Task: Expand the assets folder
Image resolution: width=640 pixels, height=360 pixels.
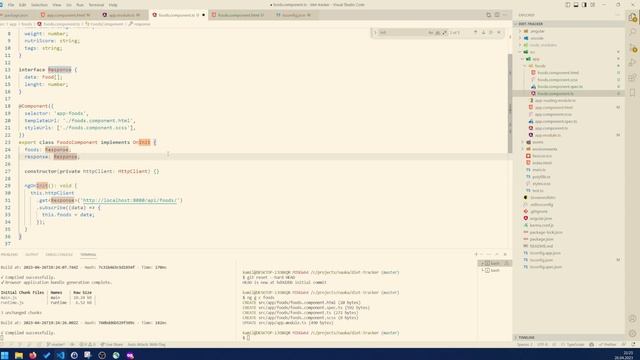Action: 569,142
